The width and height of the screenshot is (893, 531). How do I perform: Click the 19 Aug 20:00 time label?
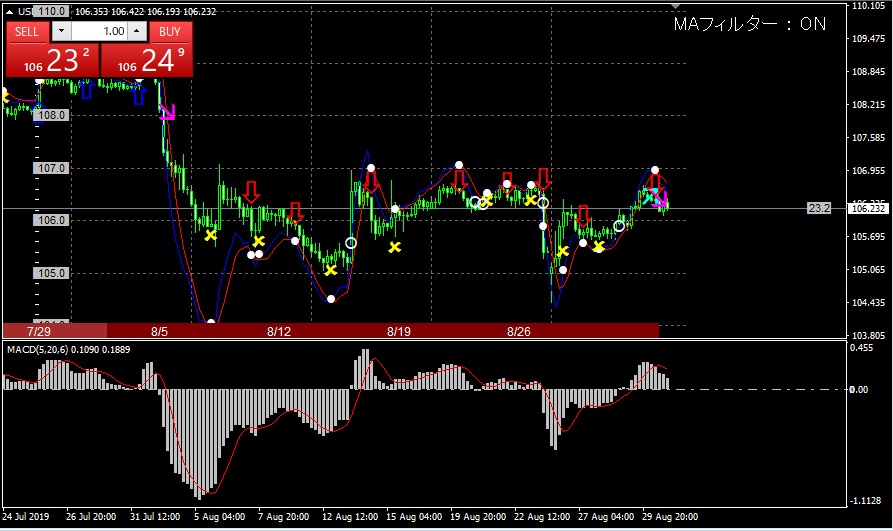[478, 517]
